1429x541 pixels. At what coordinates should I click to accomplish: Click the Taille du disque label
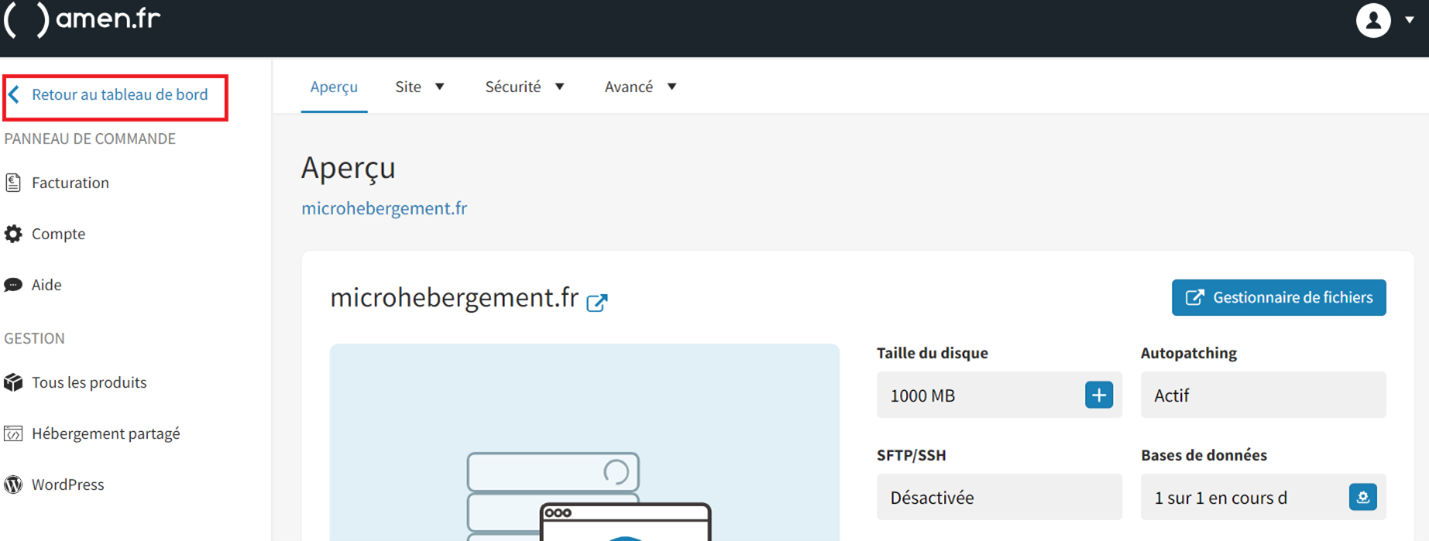(x=932, y=353)
